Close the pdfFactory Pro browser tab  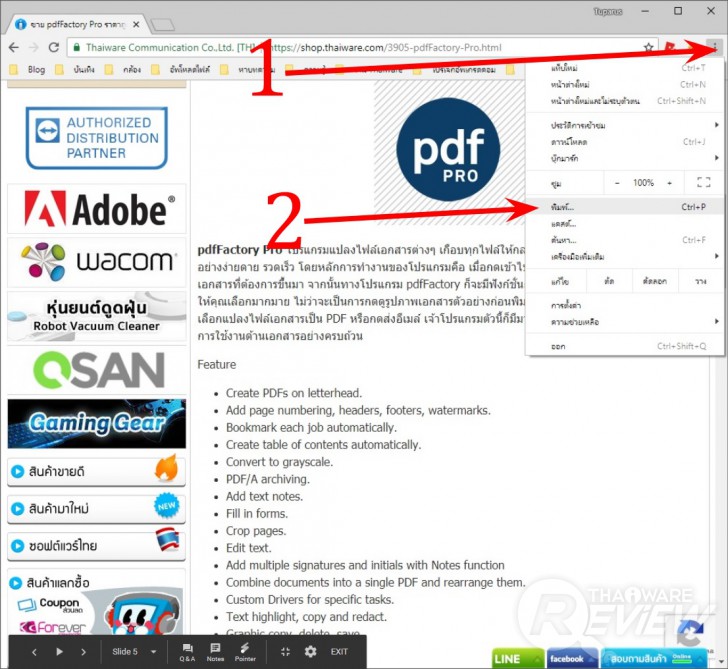pos(136,25)
